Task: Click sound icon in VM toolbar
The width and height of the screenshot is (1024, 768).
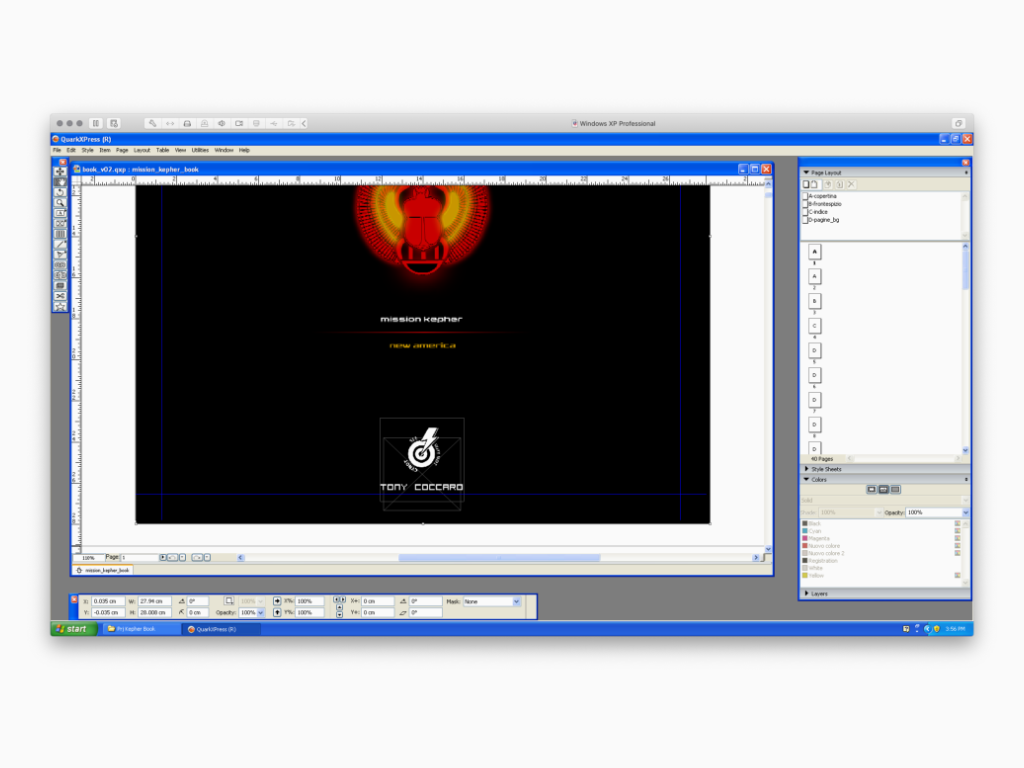Action: [x=222, y=123]
